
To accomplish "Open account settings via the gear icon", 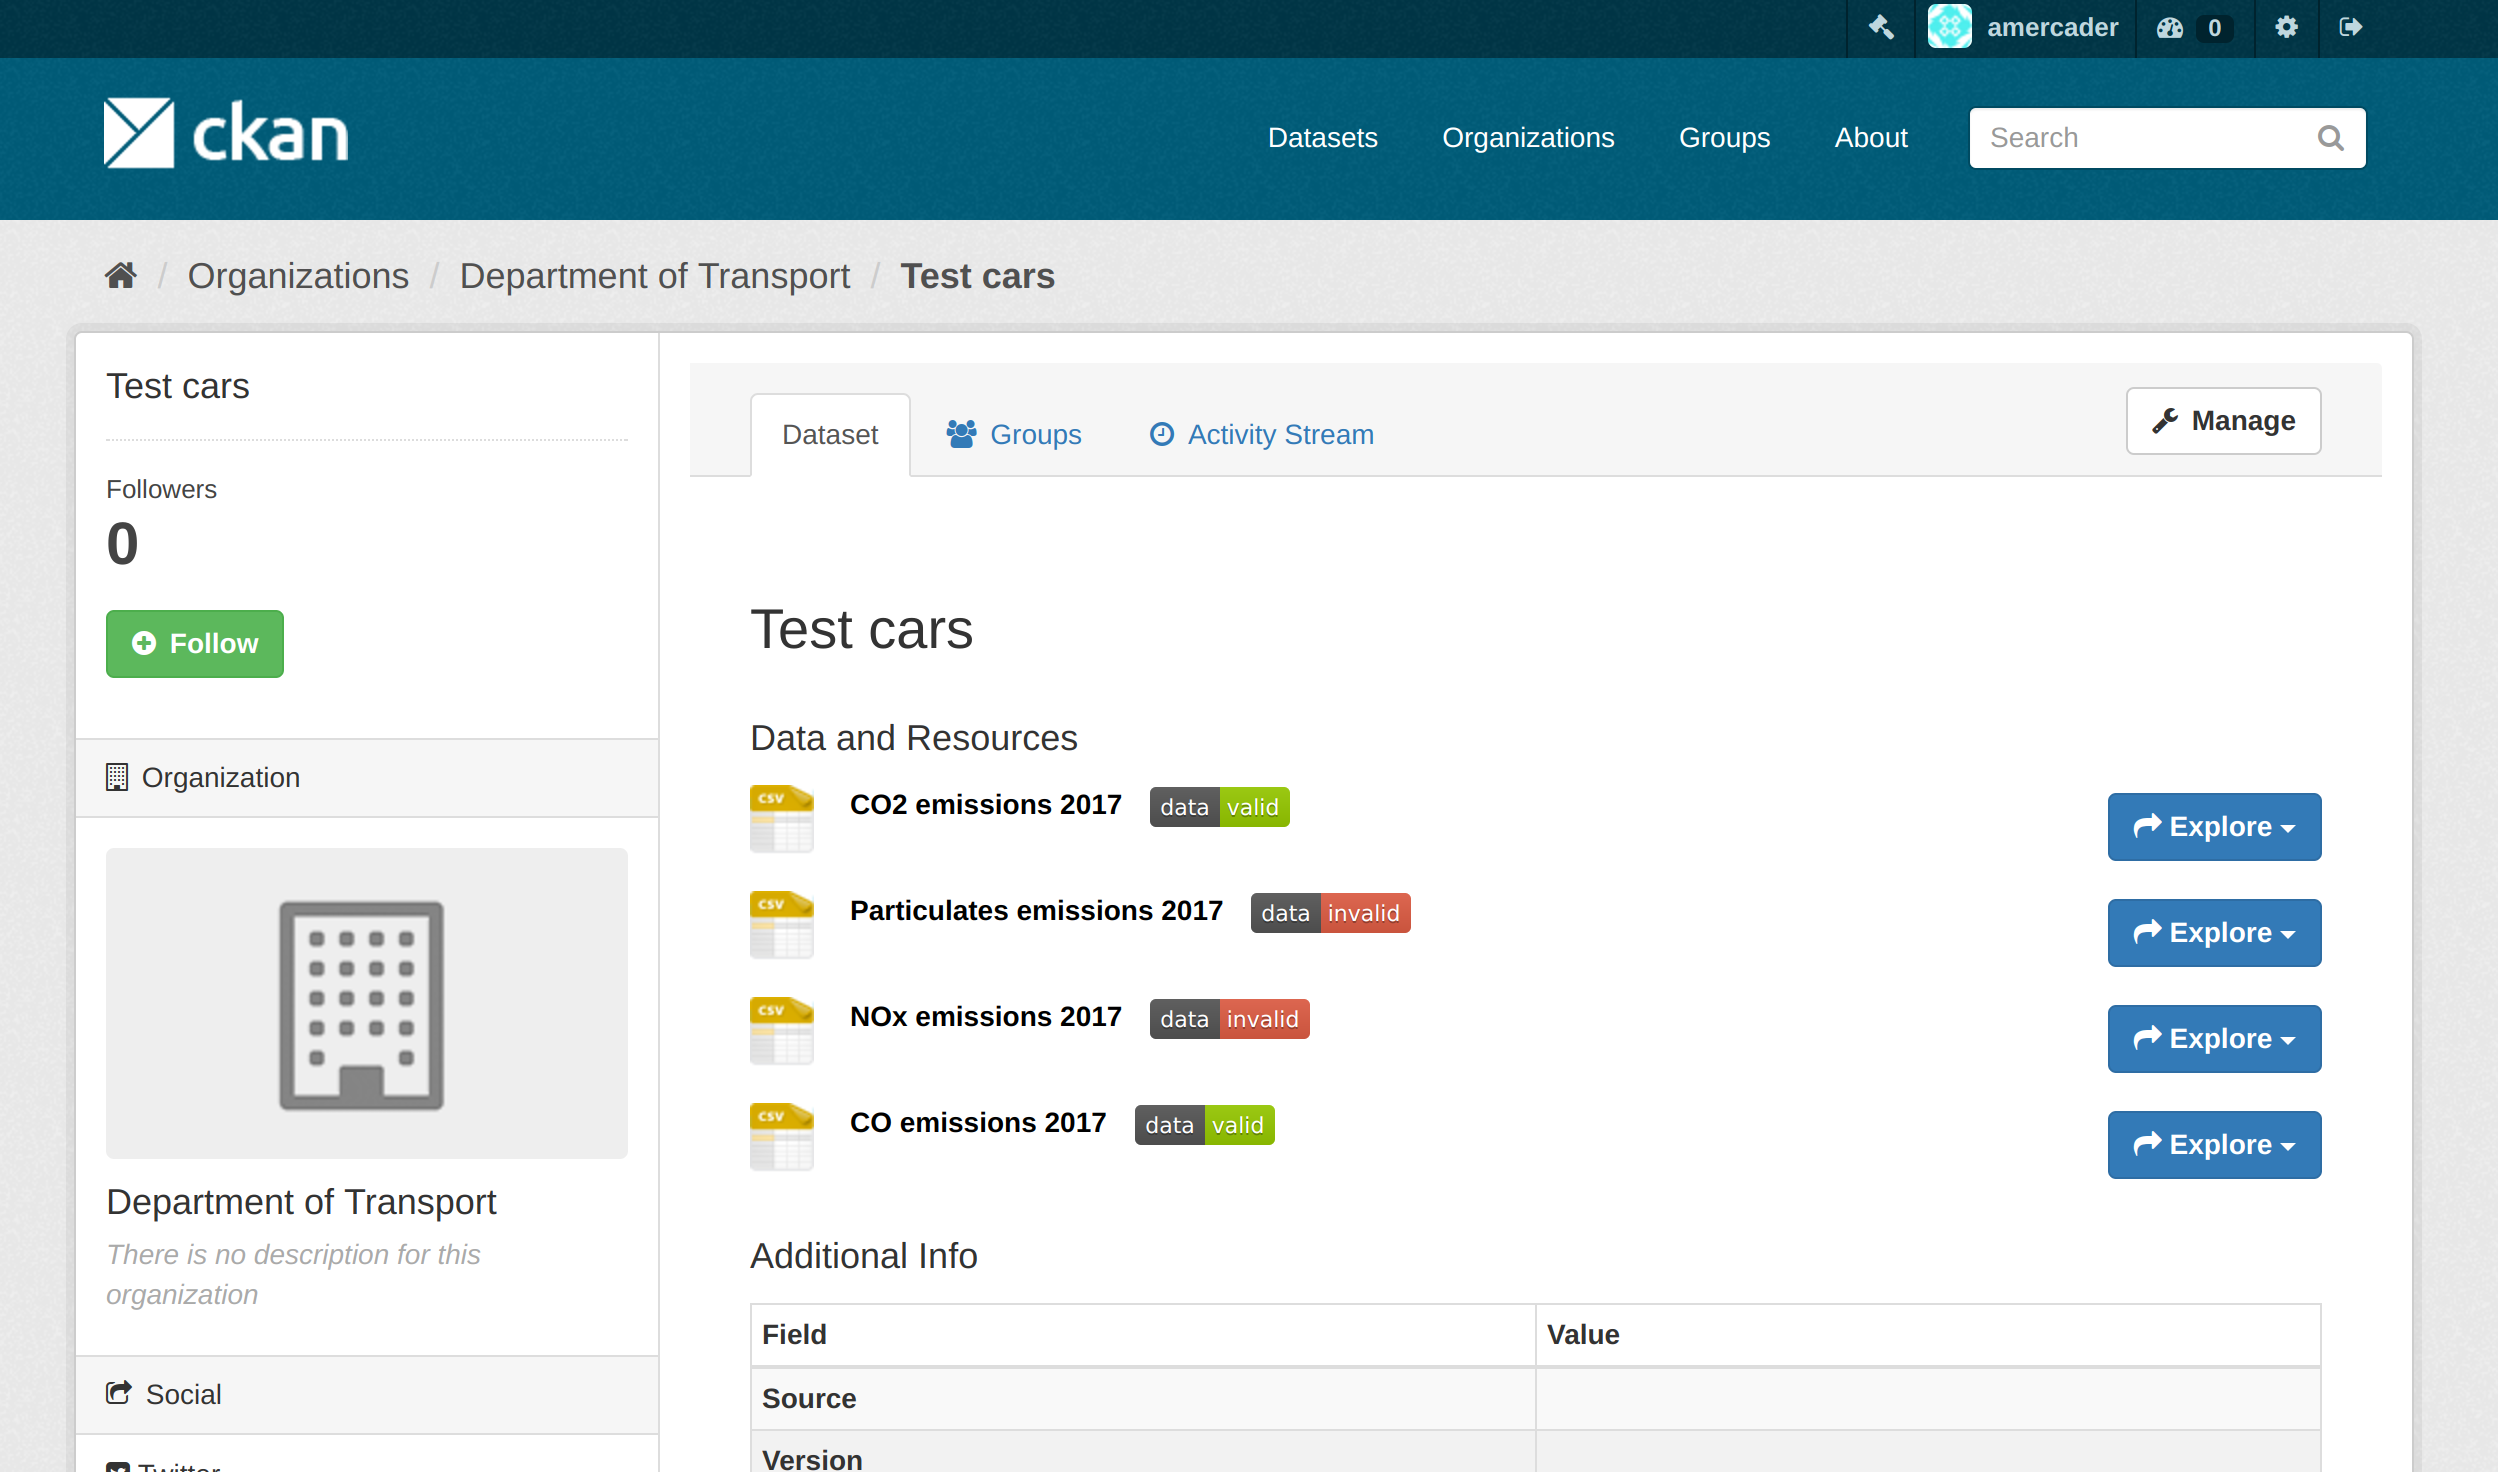I will [2287, 27].
